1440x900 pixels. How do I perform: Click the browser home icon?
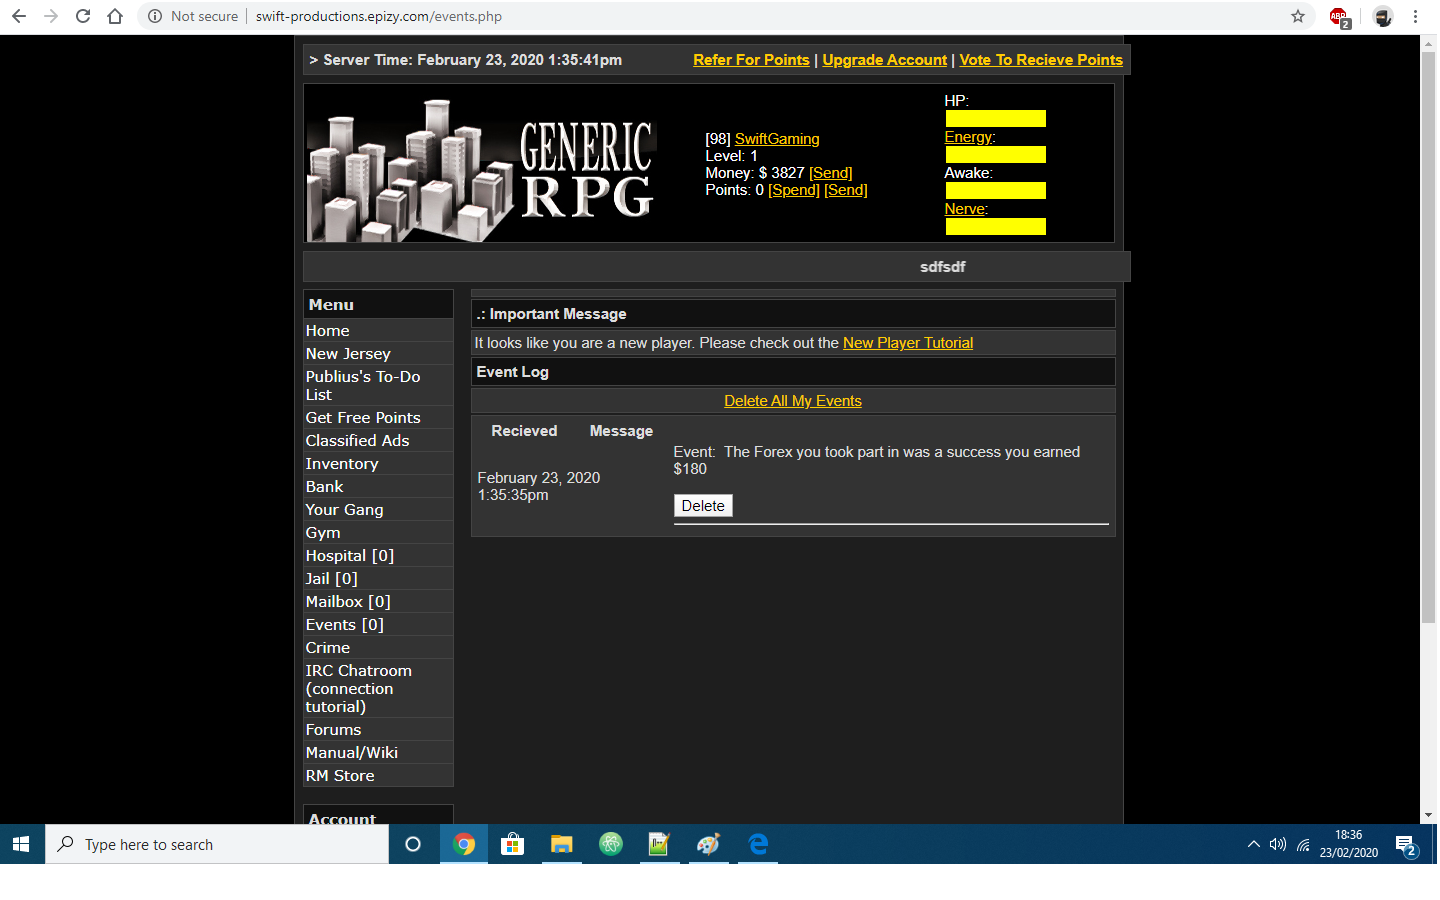click(115, 16)
